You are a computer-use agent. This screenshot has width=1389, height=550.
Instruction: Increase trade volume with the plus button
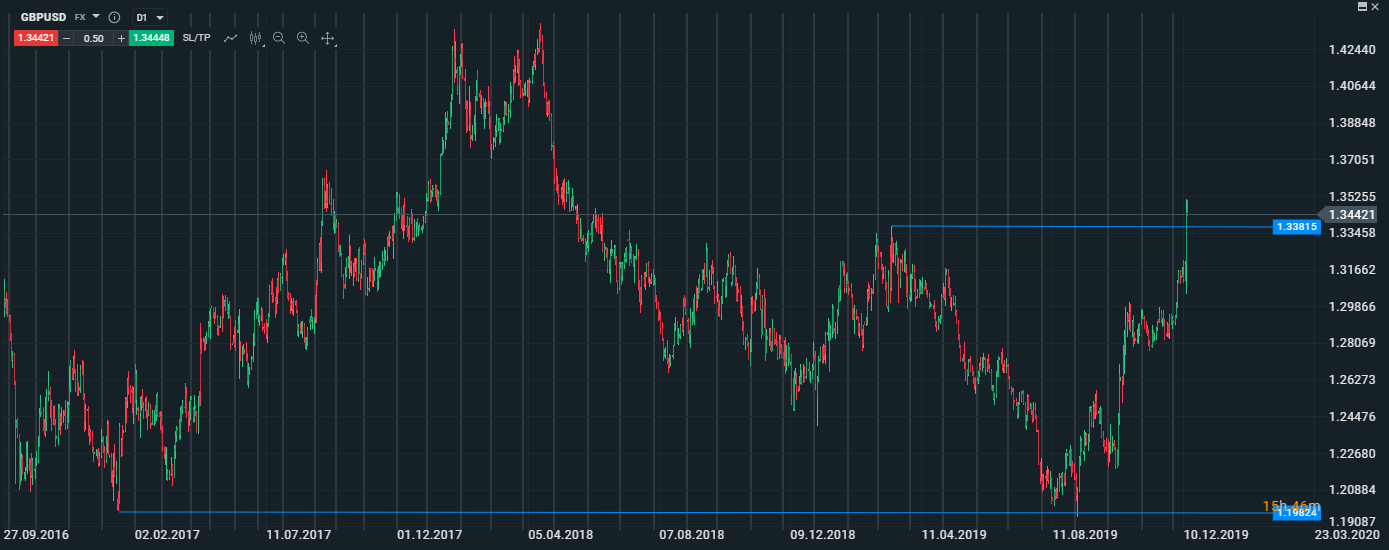pyautogui.click(x=121, y=38)
